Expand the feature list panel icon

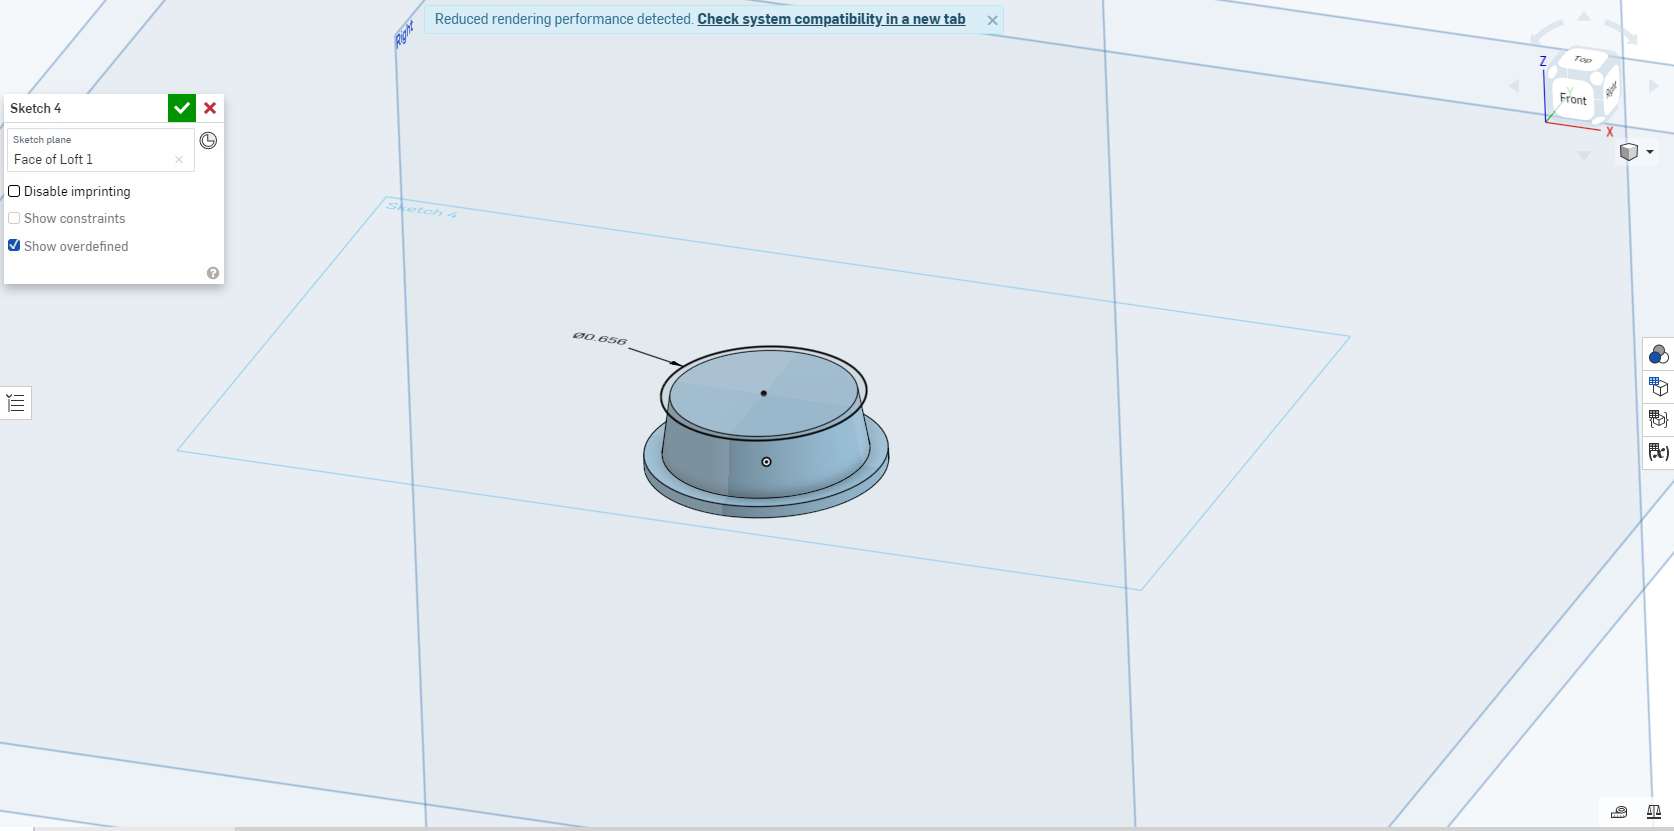(16, 403)
